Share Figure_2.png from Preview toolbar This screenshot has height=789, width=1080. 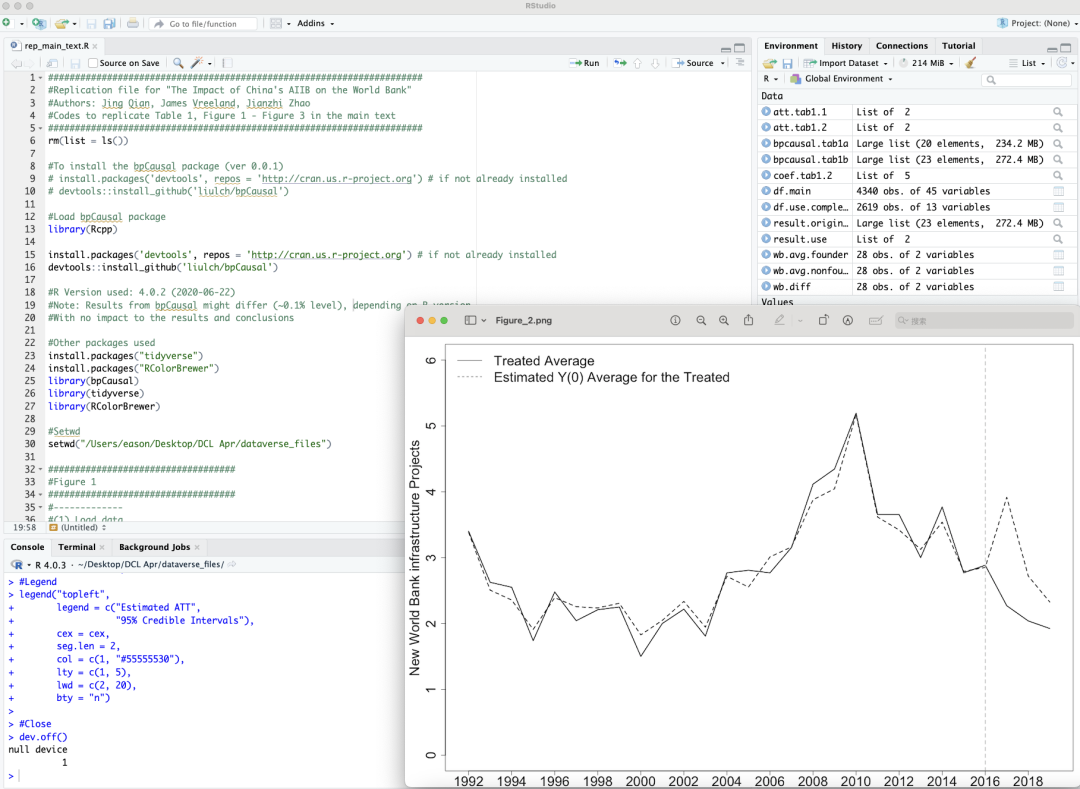[748, 320]
